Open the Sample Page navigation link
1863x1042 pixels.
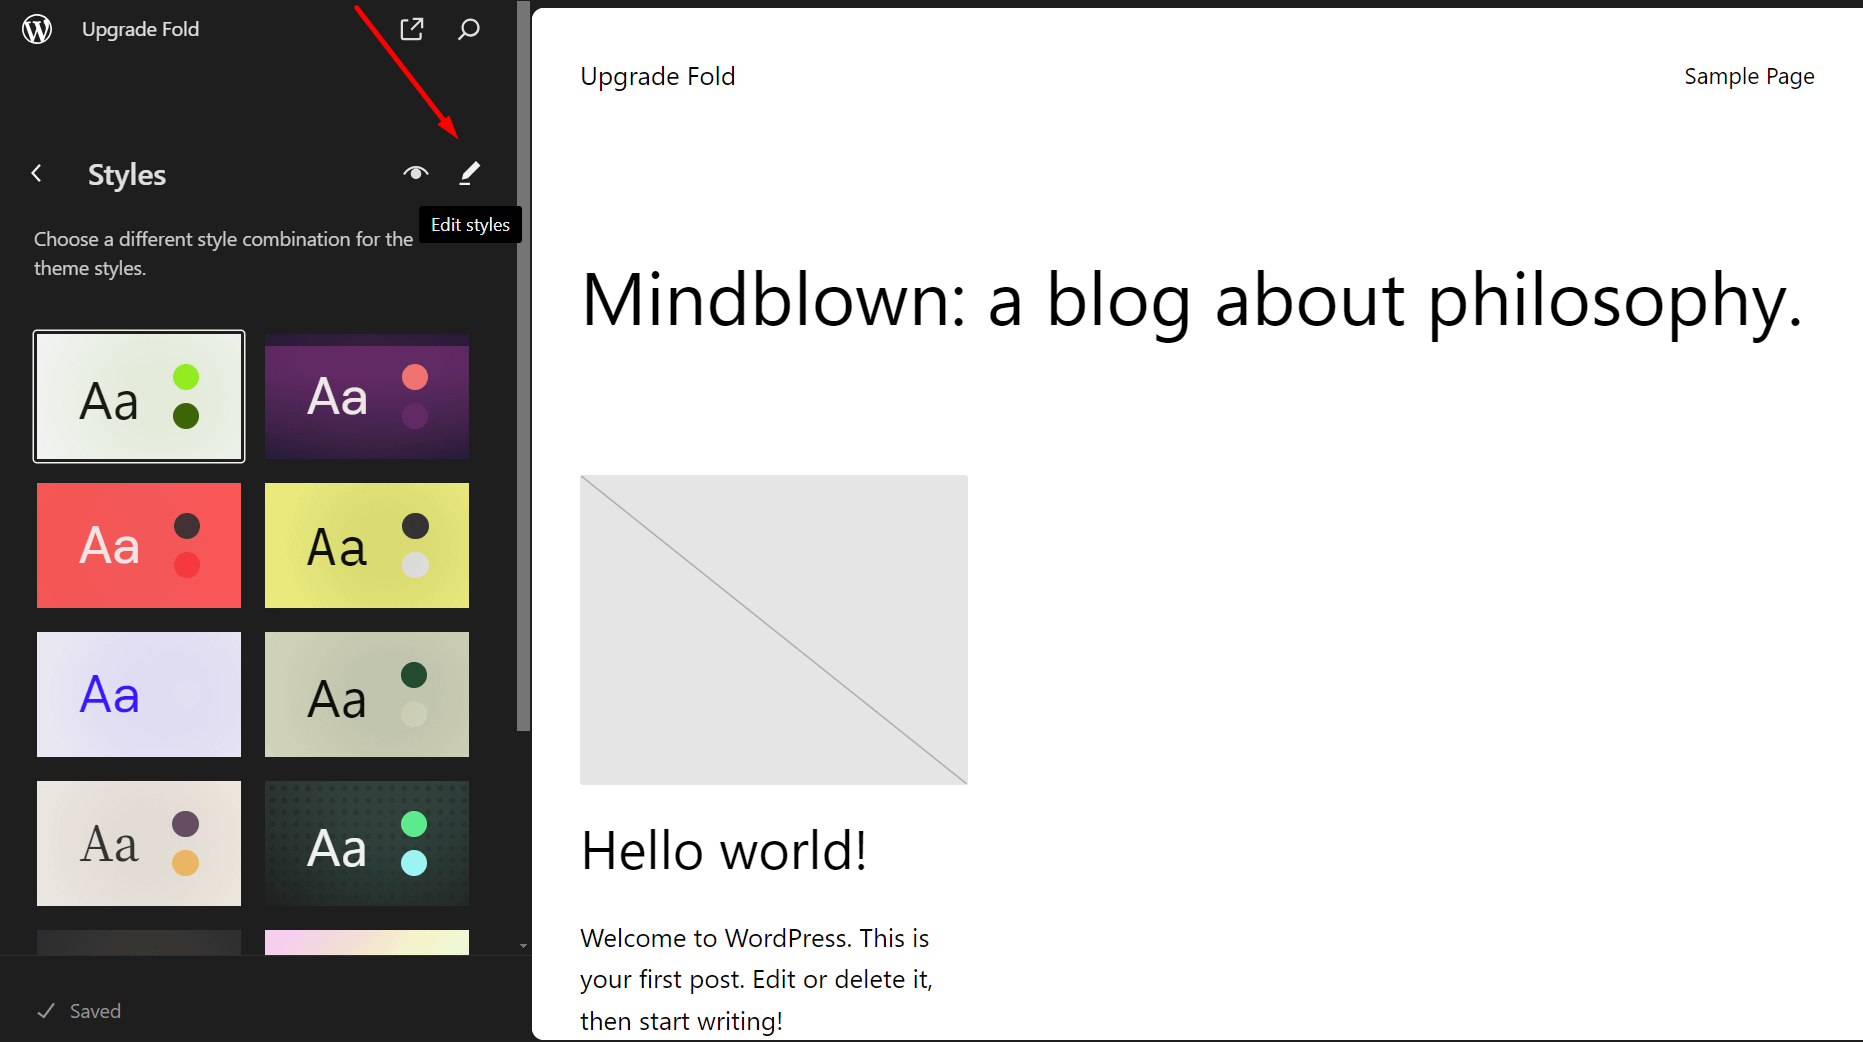[x=1749, y=76]
